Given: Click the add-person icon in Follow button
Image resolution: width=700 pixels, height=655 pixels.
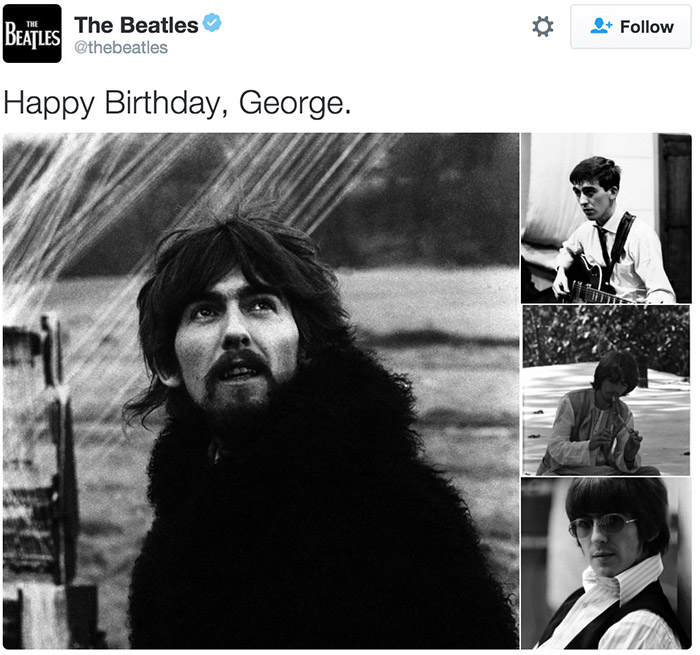Looking at the screenshot, I should 601,27.
